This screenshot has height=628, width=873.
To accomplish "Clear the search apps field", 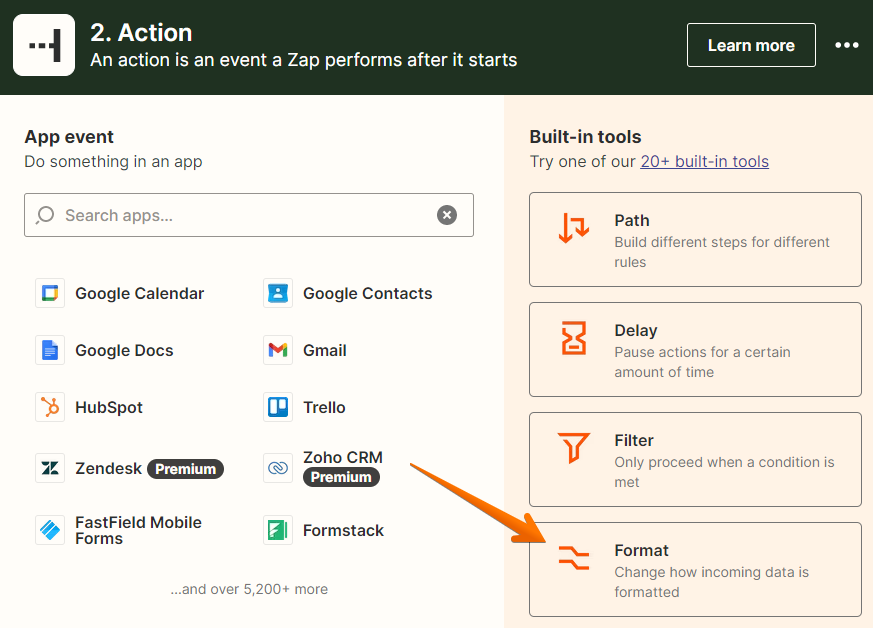I will tap(447, 215).
